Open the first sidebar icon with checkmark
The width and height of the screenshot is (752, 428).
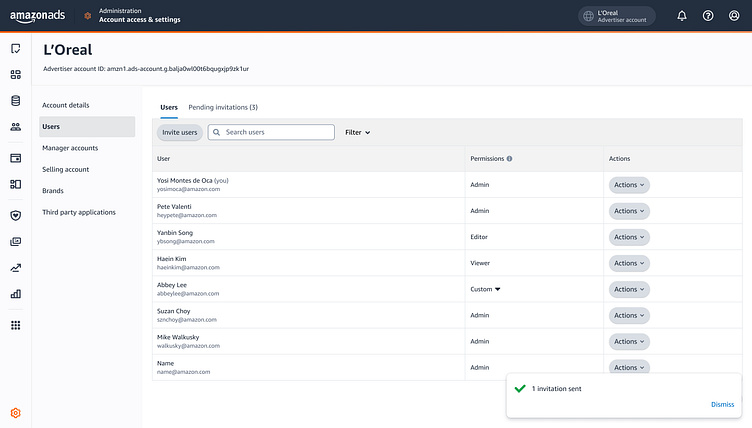(16, 48)
